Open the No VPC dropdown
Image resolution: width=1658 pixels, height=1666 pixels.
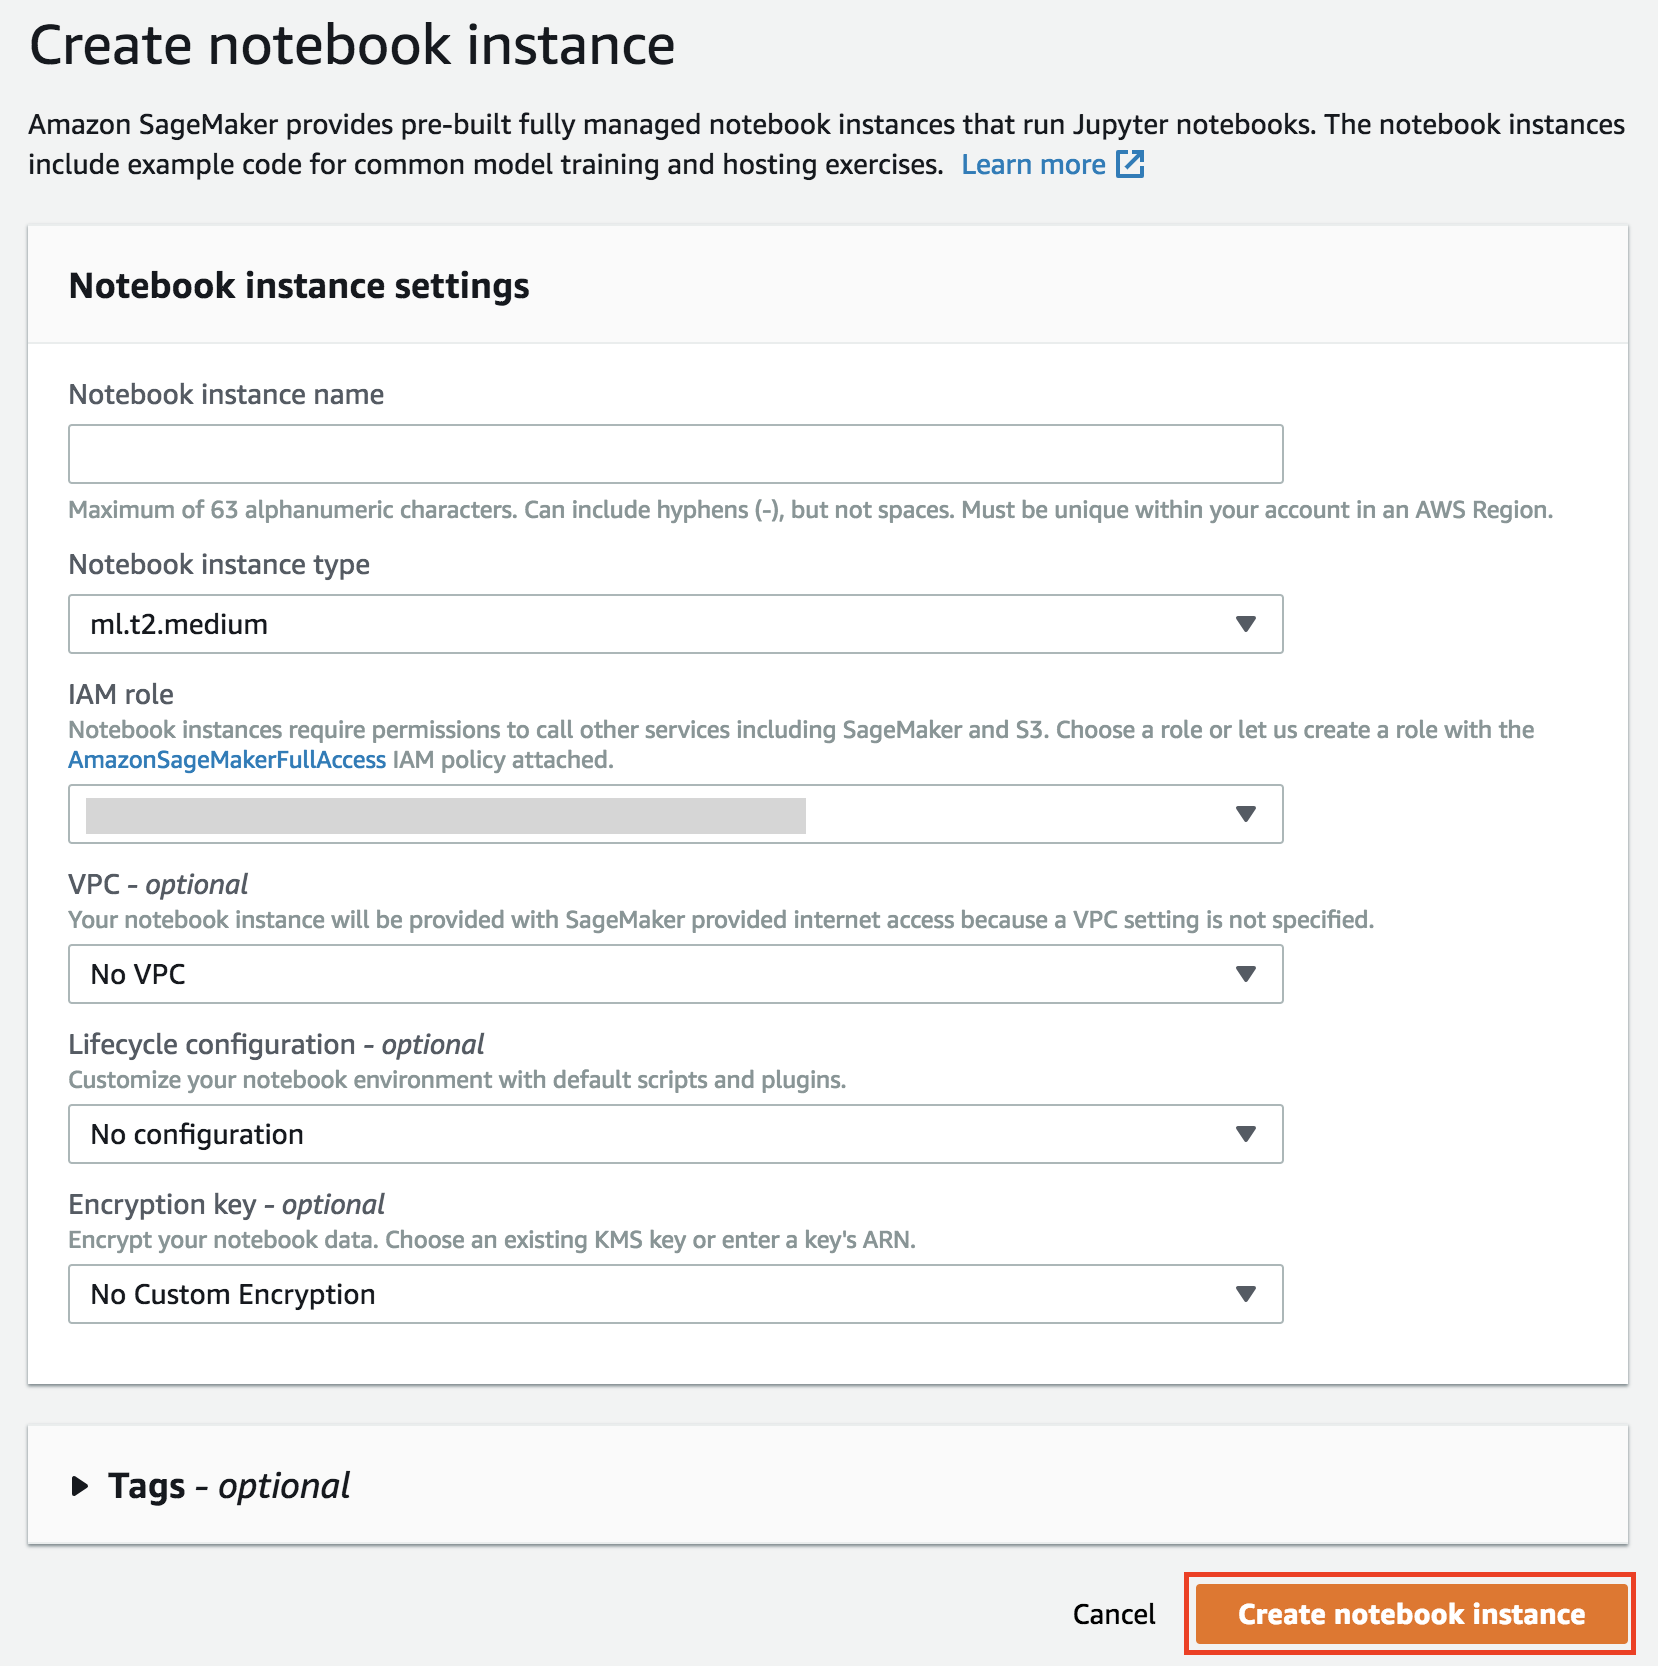coord(675,974)
